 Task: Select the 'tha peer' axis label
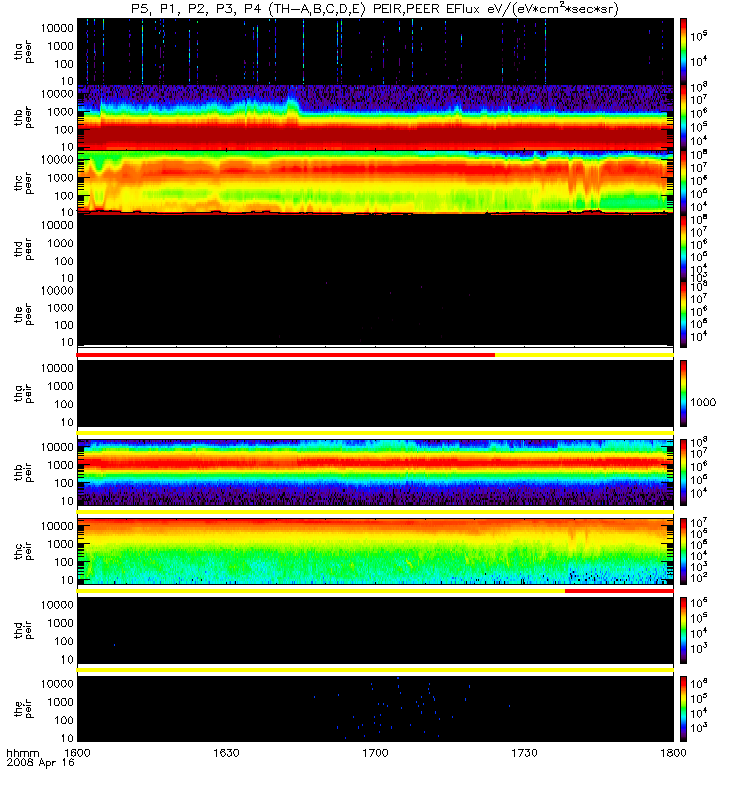click(23, 53)
